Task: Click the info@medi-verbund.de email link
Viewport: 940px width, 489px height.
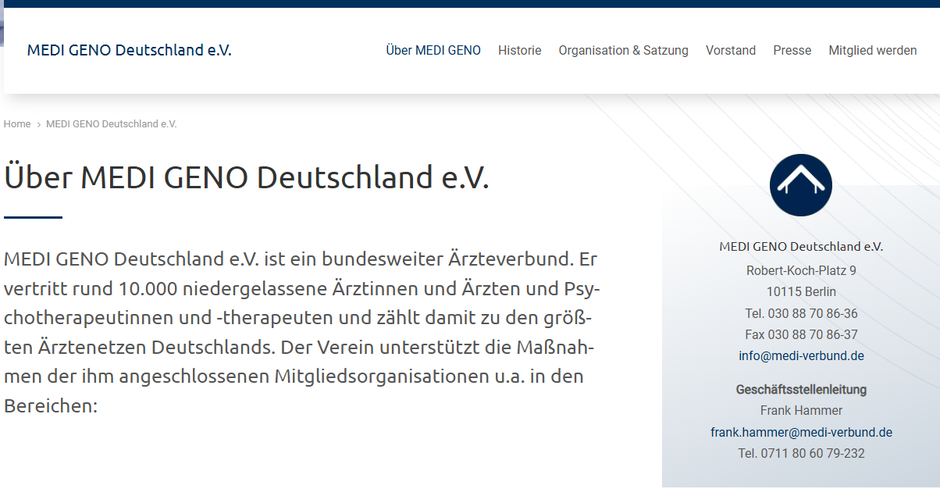Action: click(x=801, y=356)
